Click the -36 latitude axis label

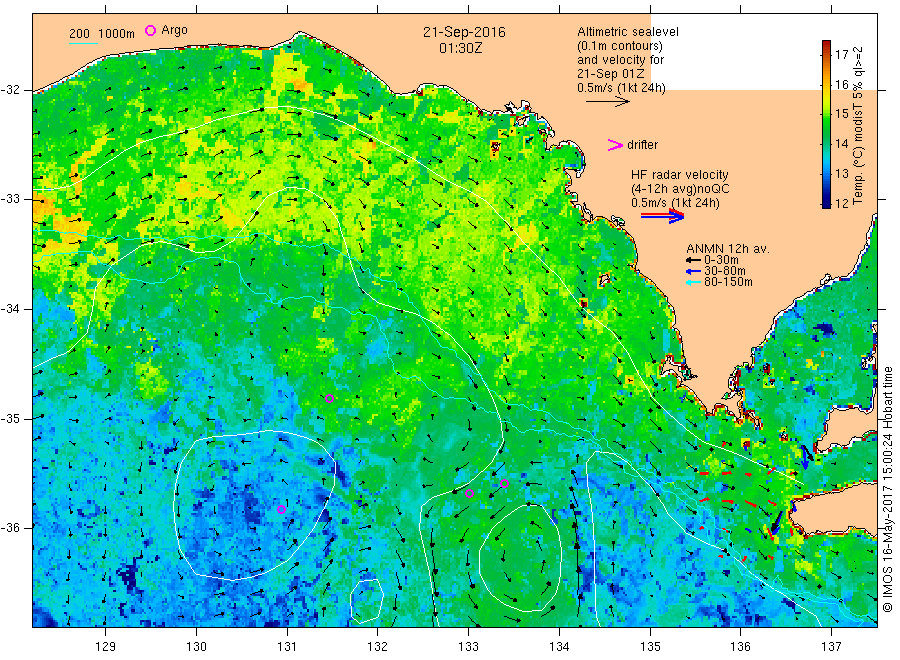pos(10,528)
